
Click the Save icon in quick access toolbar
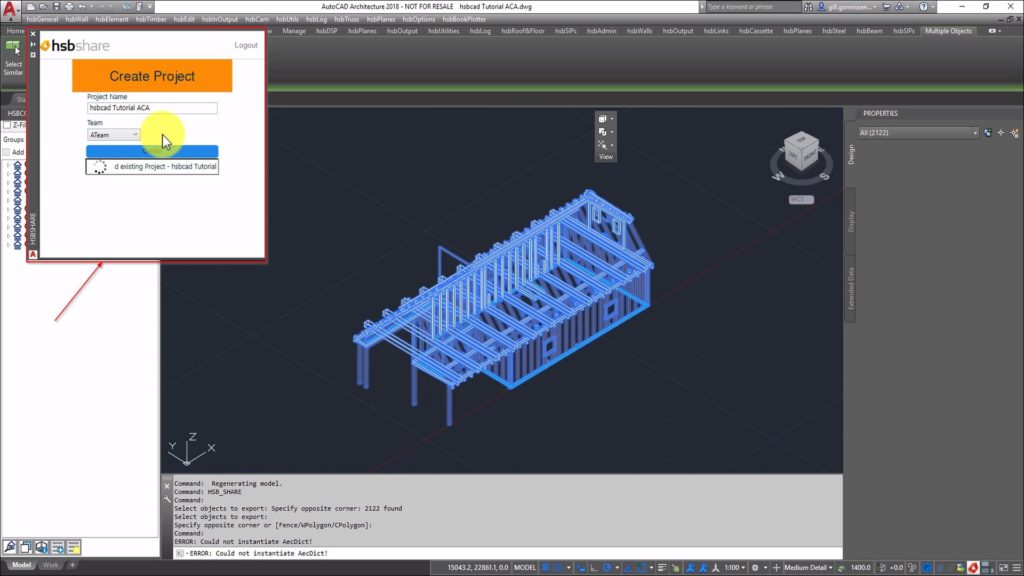pyautogui.click(x=57, y=7)
